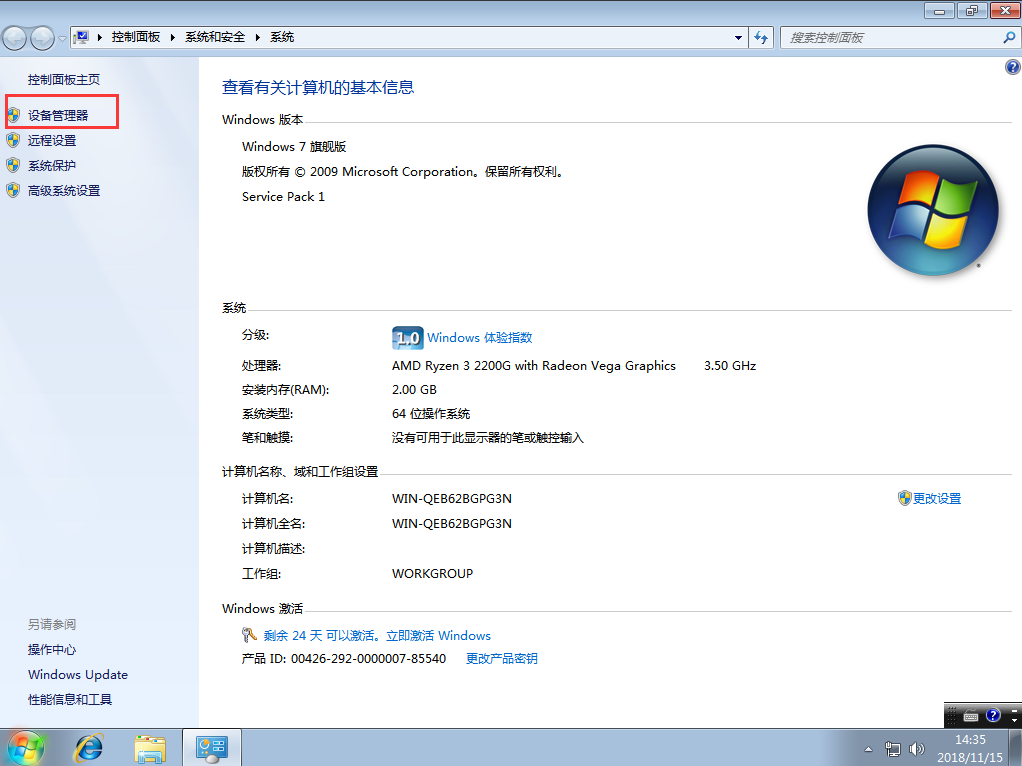Click the Back navigation arrow button
This screenshot has width=1022, height=766.
coord(14,38)
